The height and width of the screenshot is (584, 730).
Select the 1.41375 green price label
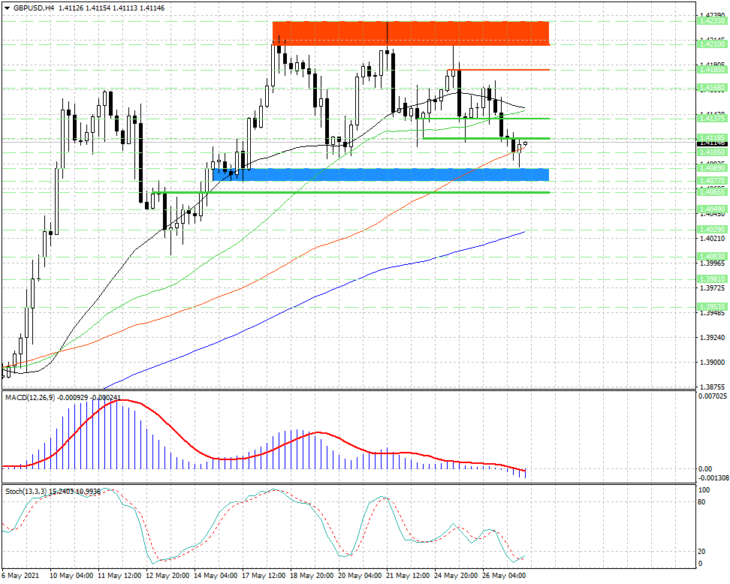point(712,118)
